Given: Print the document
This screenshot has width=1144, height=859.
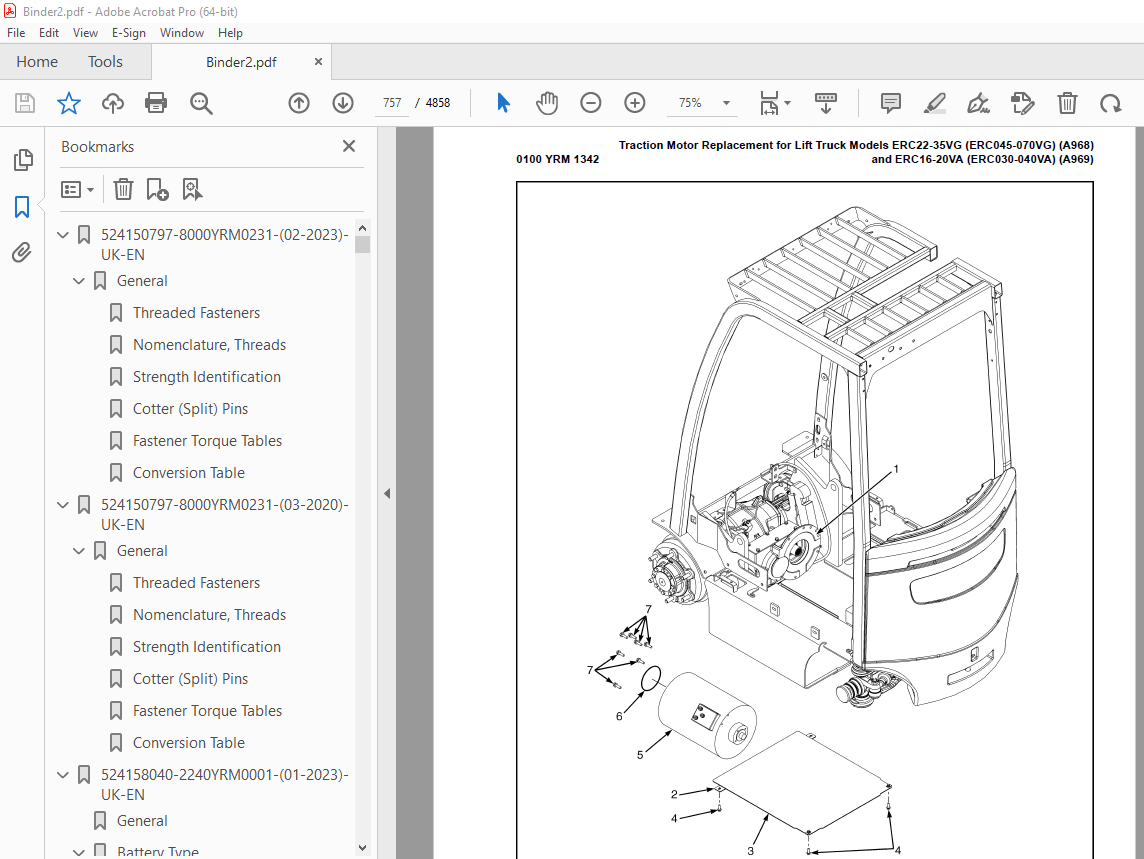Looking at the screenshot, I should (156, 103).
